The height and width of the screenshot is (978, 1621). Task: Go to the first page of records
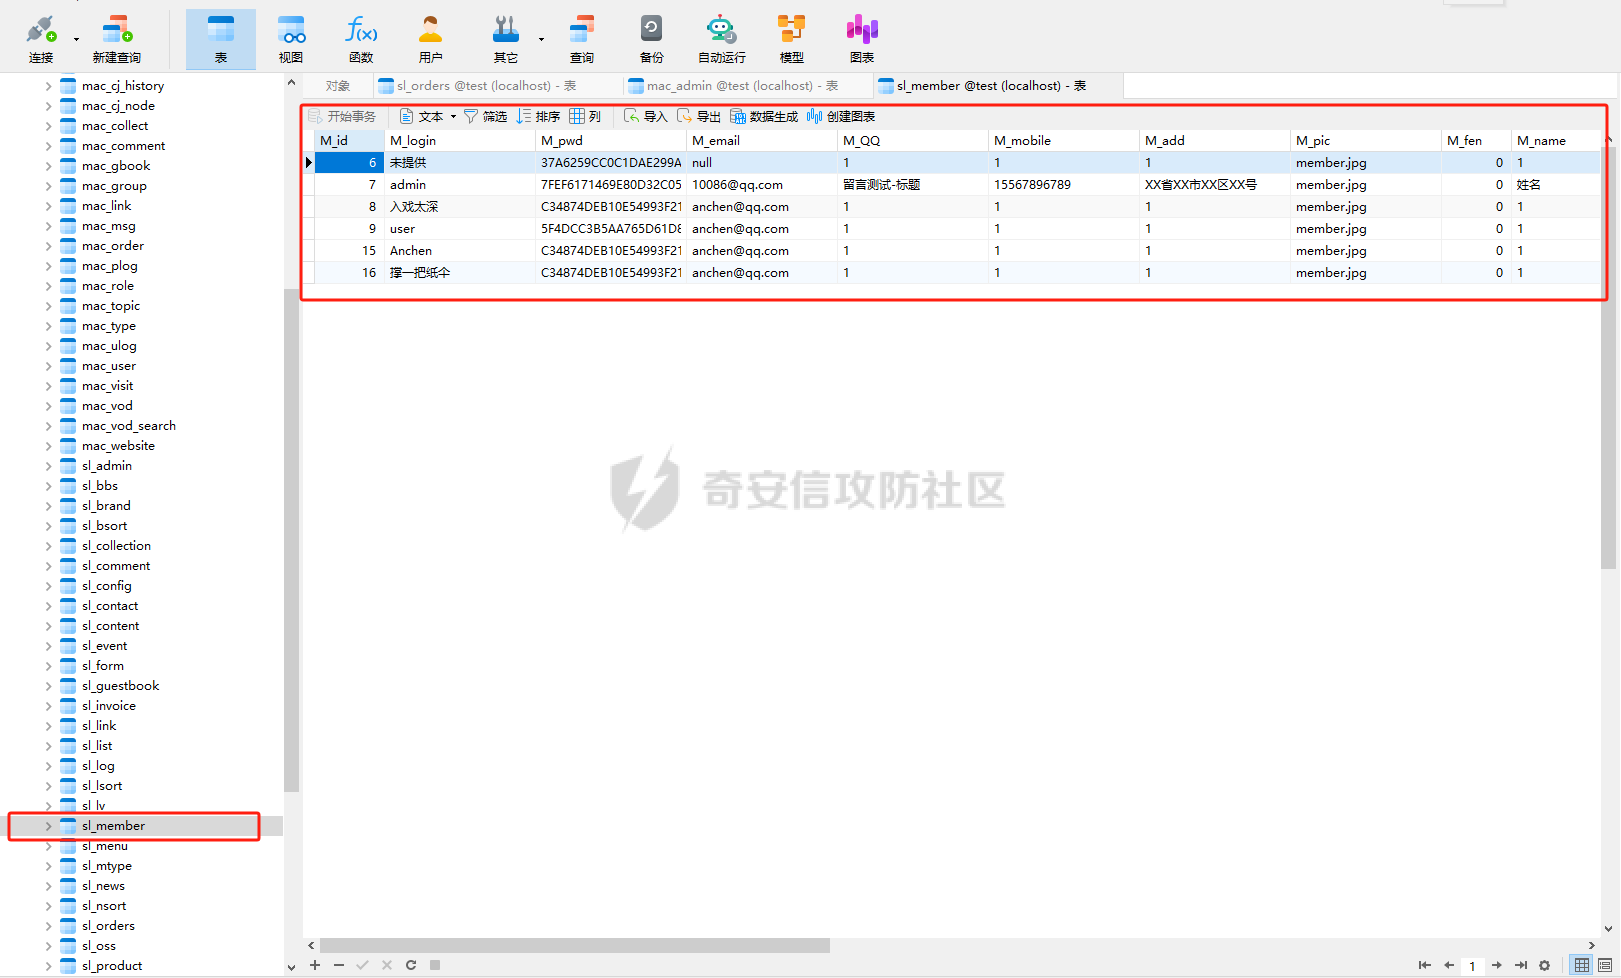(x=1424, y=965)
